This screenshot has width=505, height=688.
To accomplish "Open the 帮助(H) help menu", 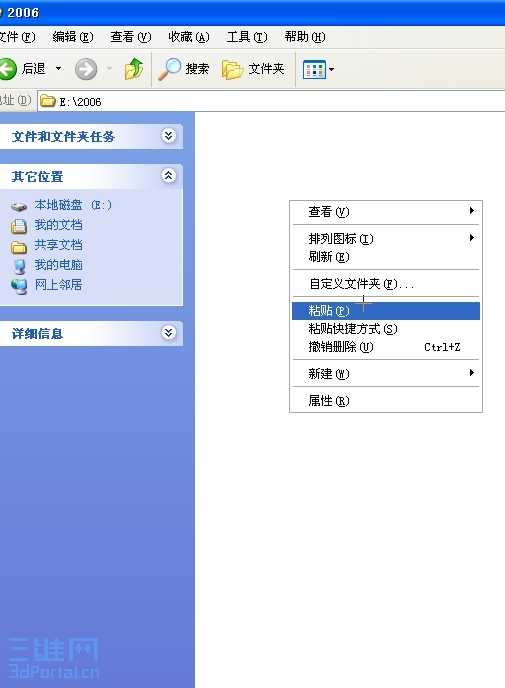I will (304, 37).
